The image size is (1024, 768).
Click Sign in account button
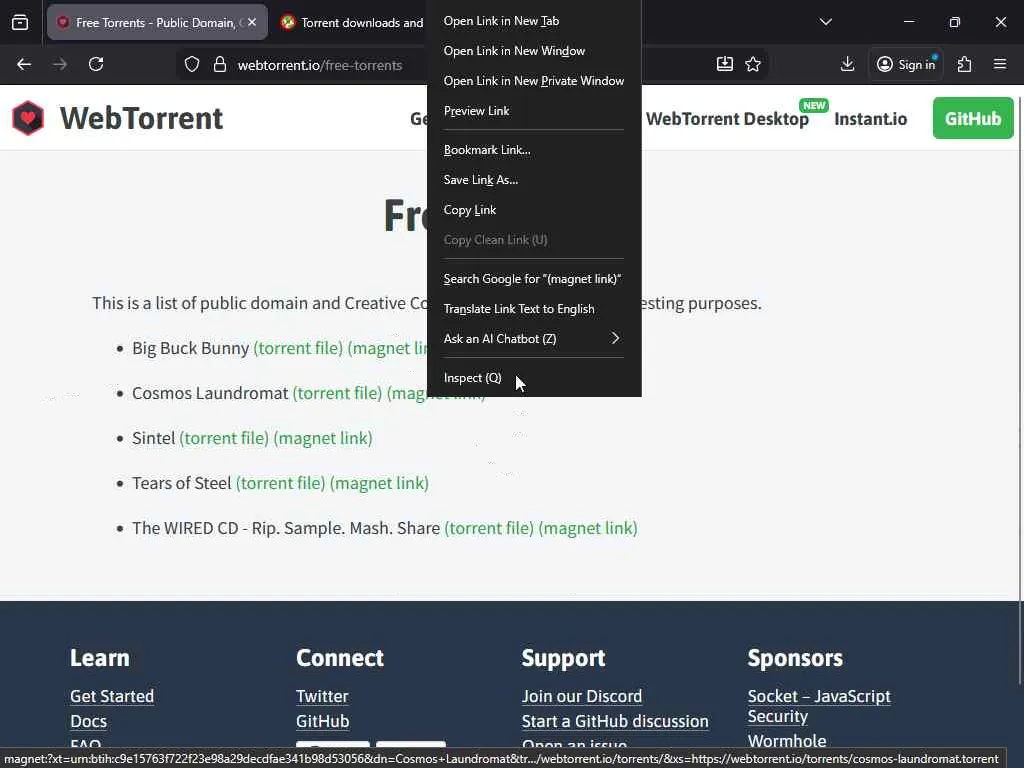coord(906,64)
